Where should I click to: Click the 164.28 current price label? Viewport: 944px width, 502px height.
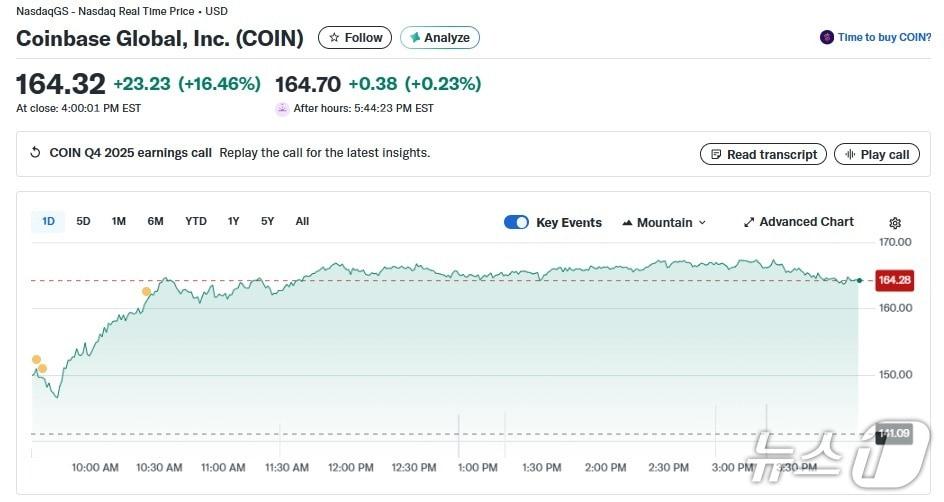pos(894,280)
